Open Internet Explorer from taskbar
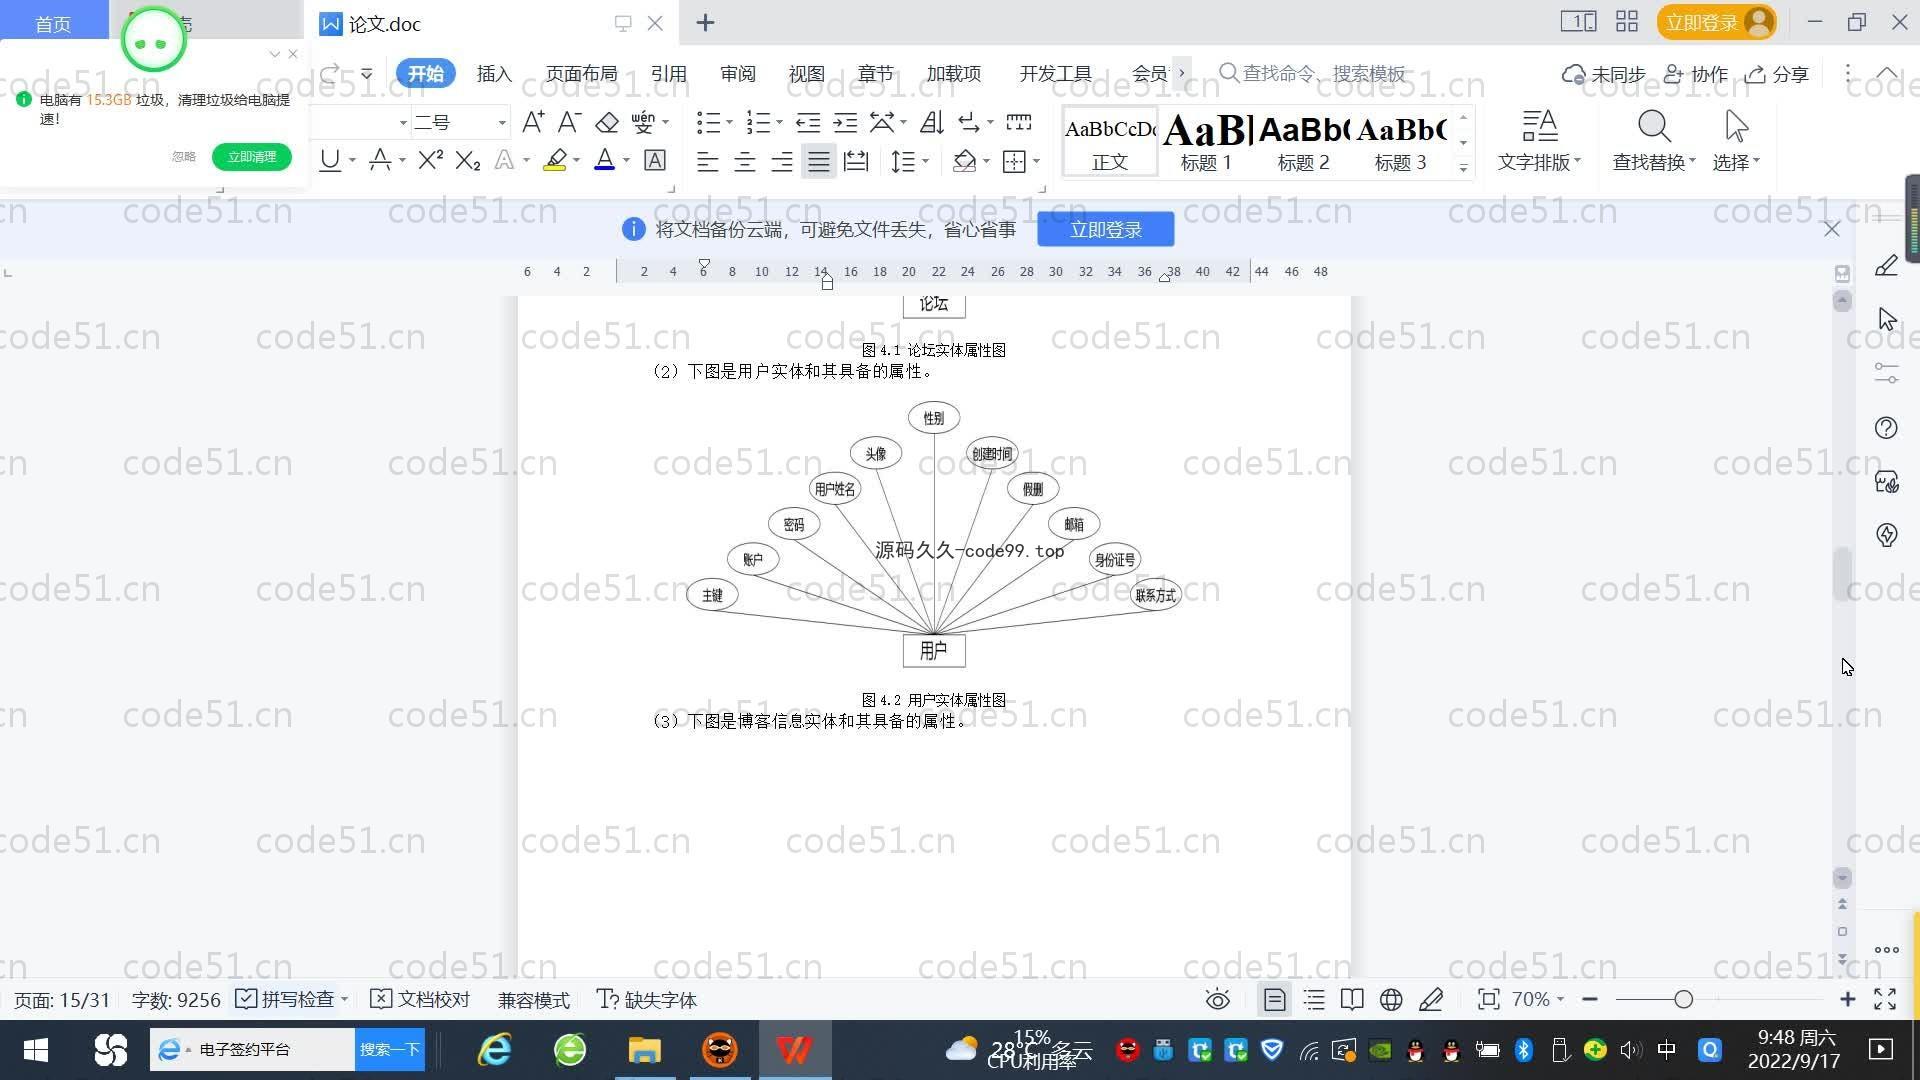 [495, 1050]
